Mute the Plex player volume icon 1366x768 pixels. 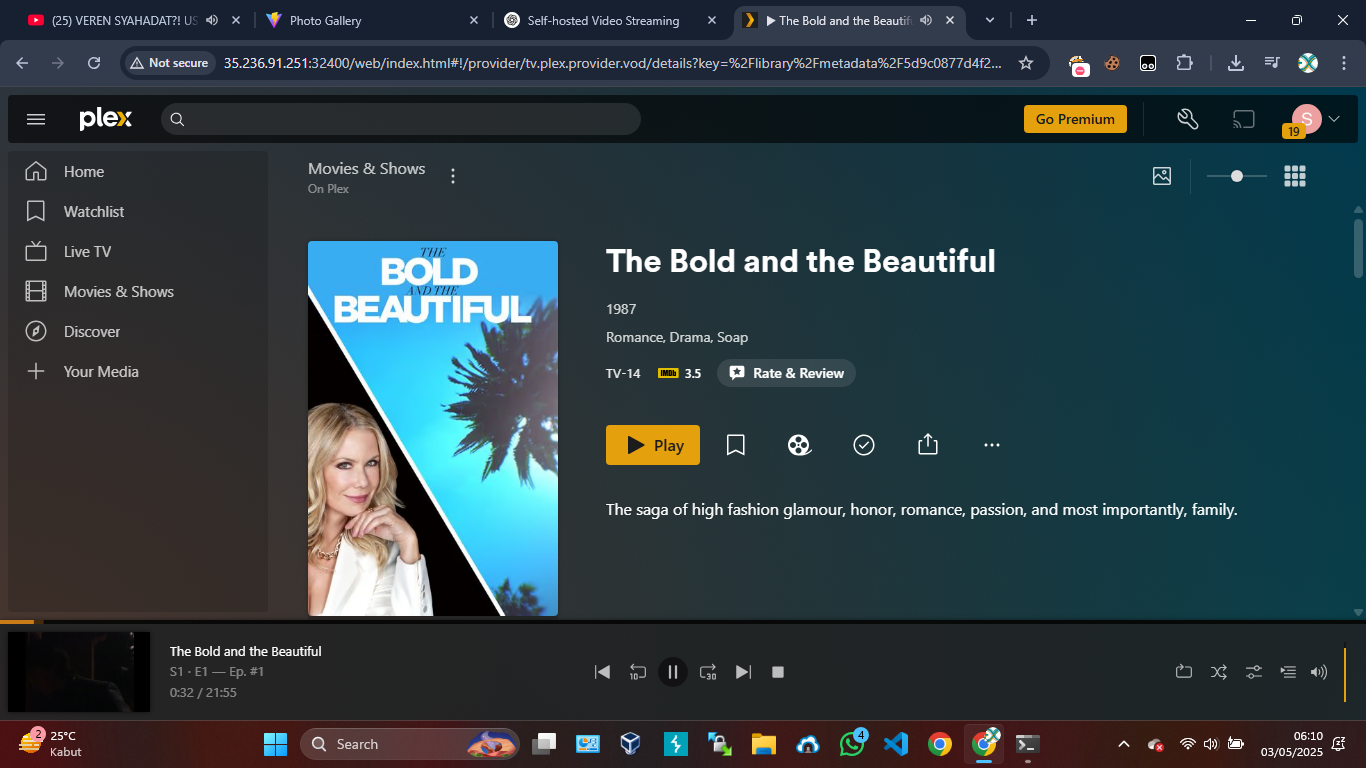click(x=1319, y=672)
